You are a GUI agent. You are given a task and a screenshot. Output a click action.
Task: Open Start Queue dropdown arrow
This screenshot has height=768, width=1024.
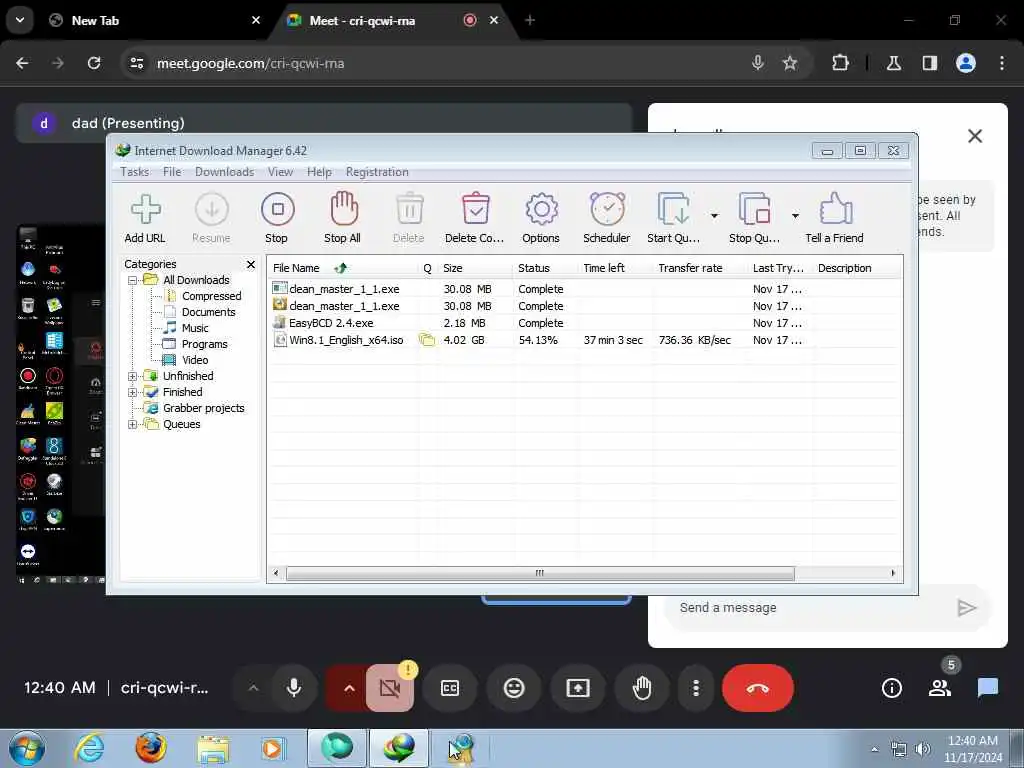714,216
